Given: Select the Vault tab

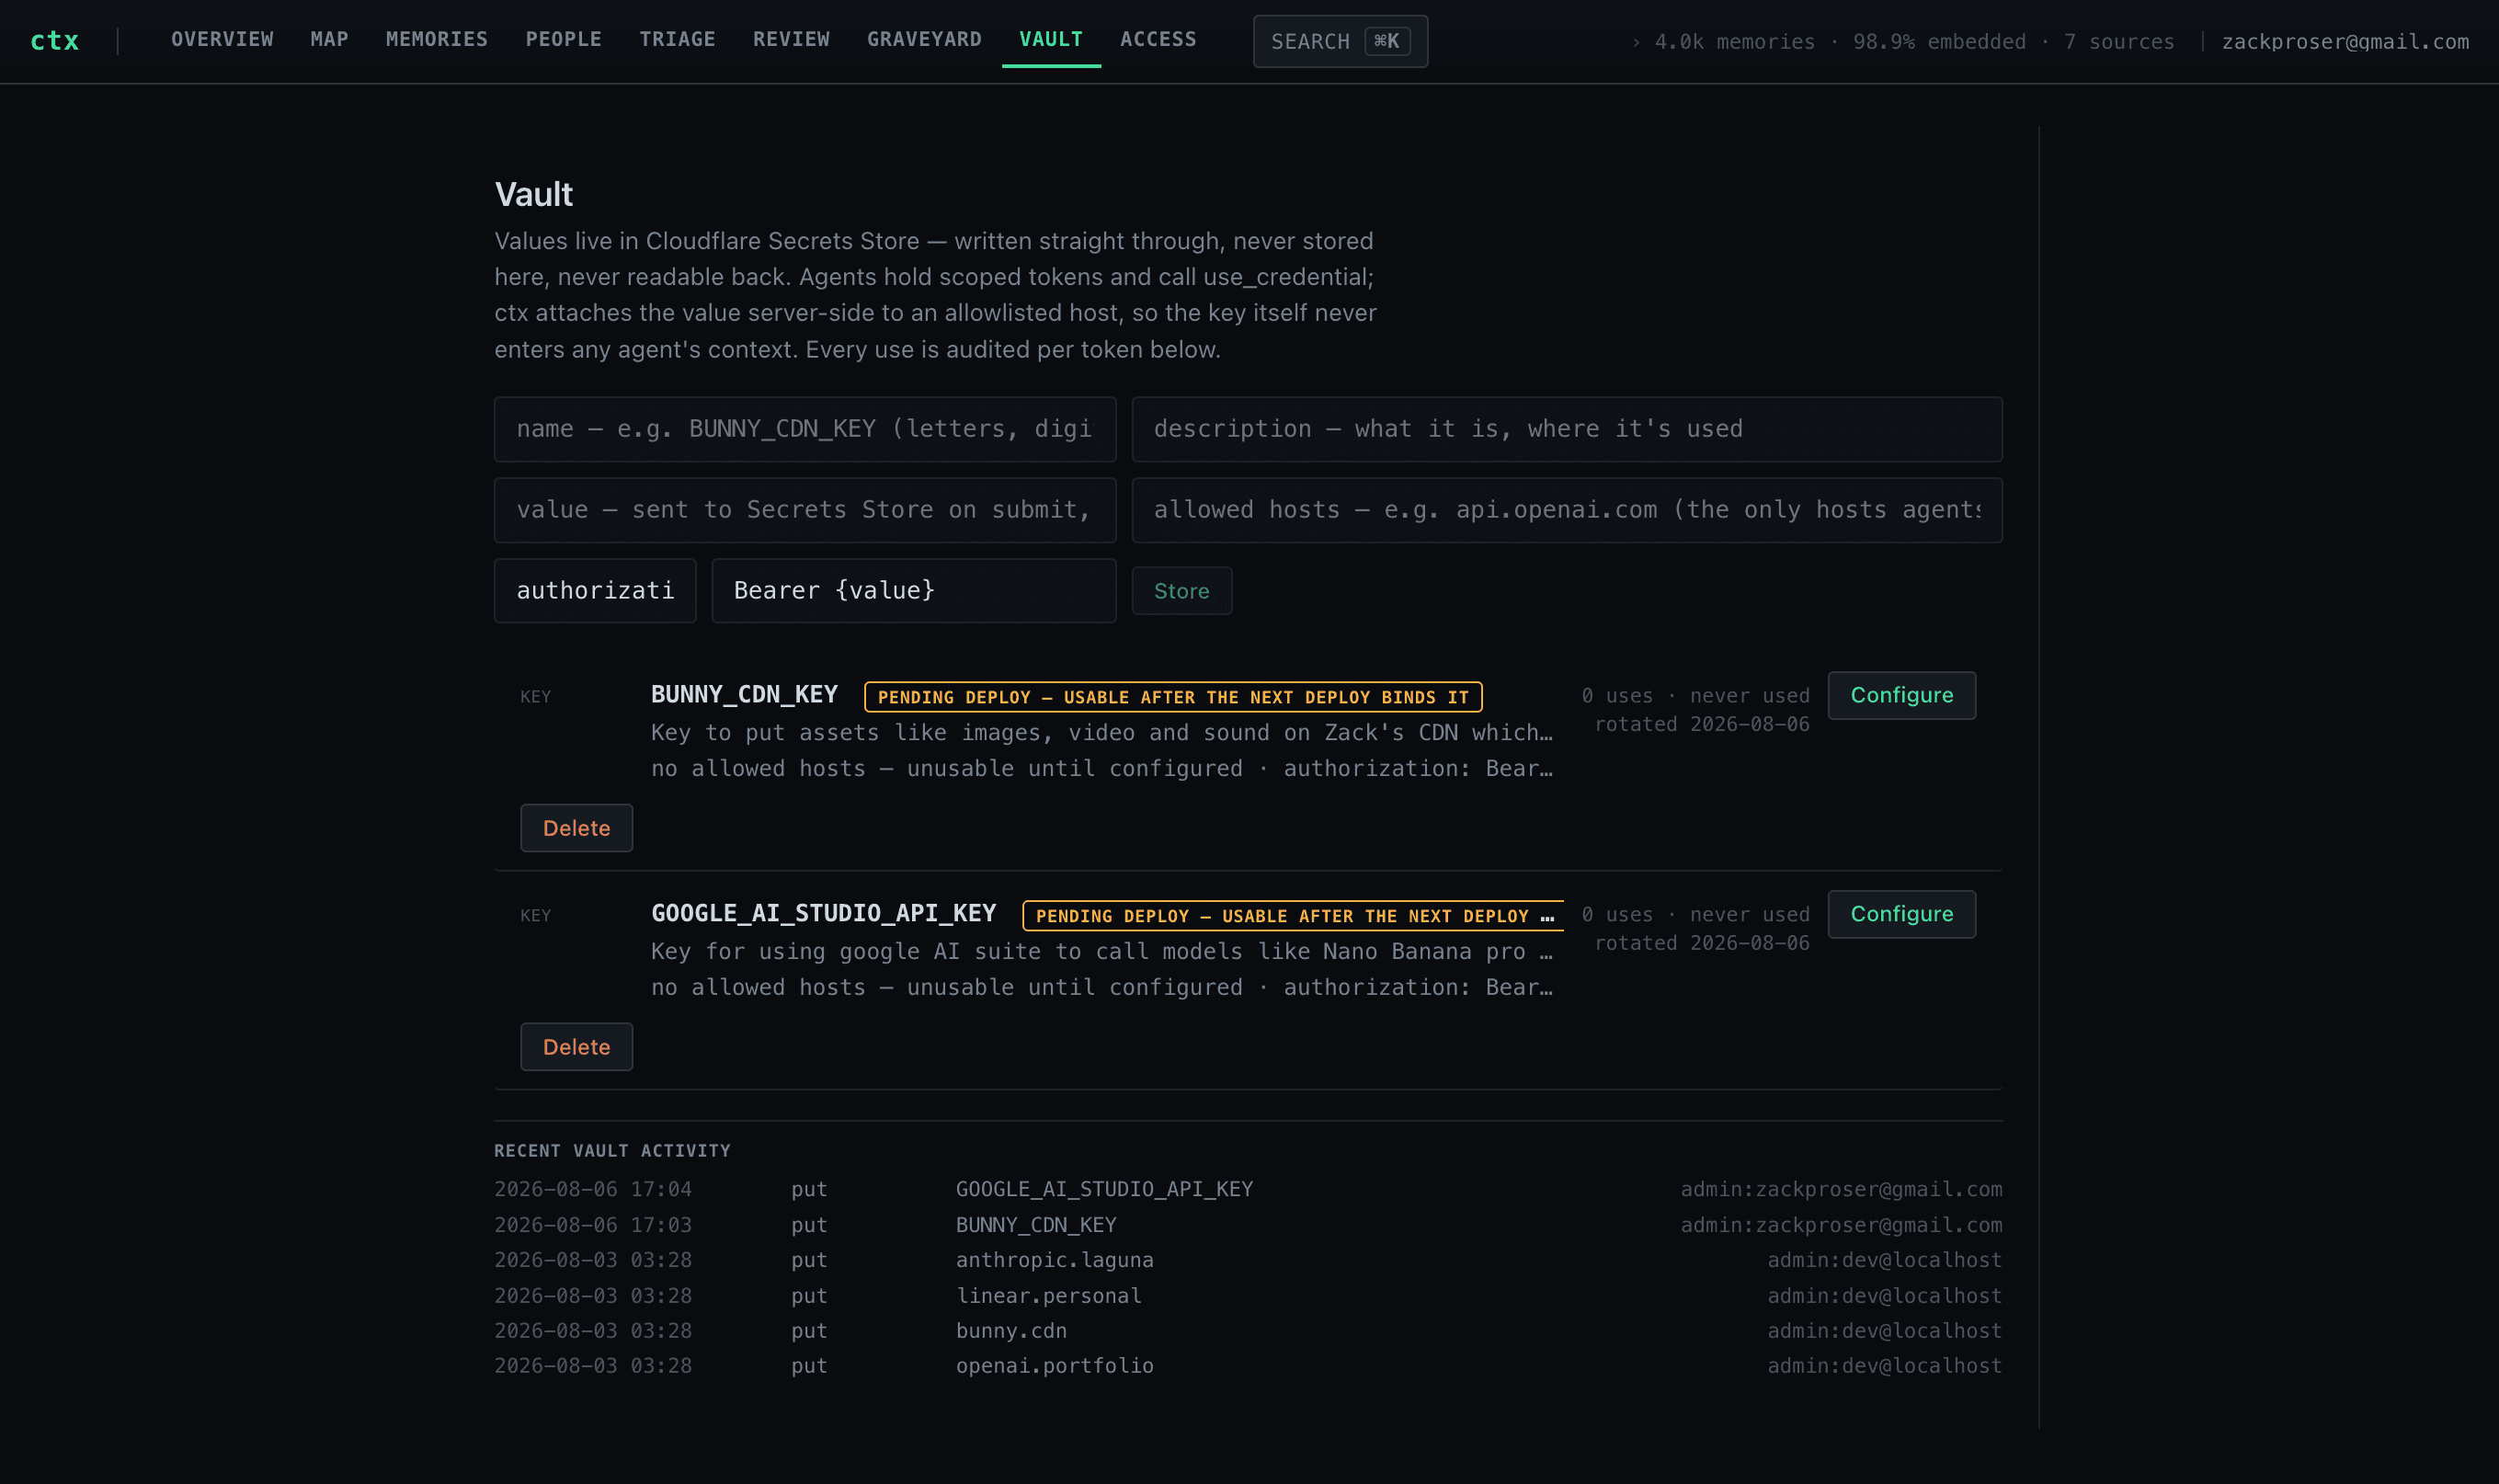Looking at the screenshot, I should point(1050,40).
